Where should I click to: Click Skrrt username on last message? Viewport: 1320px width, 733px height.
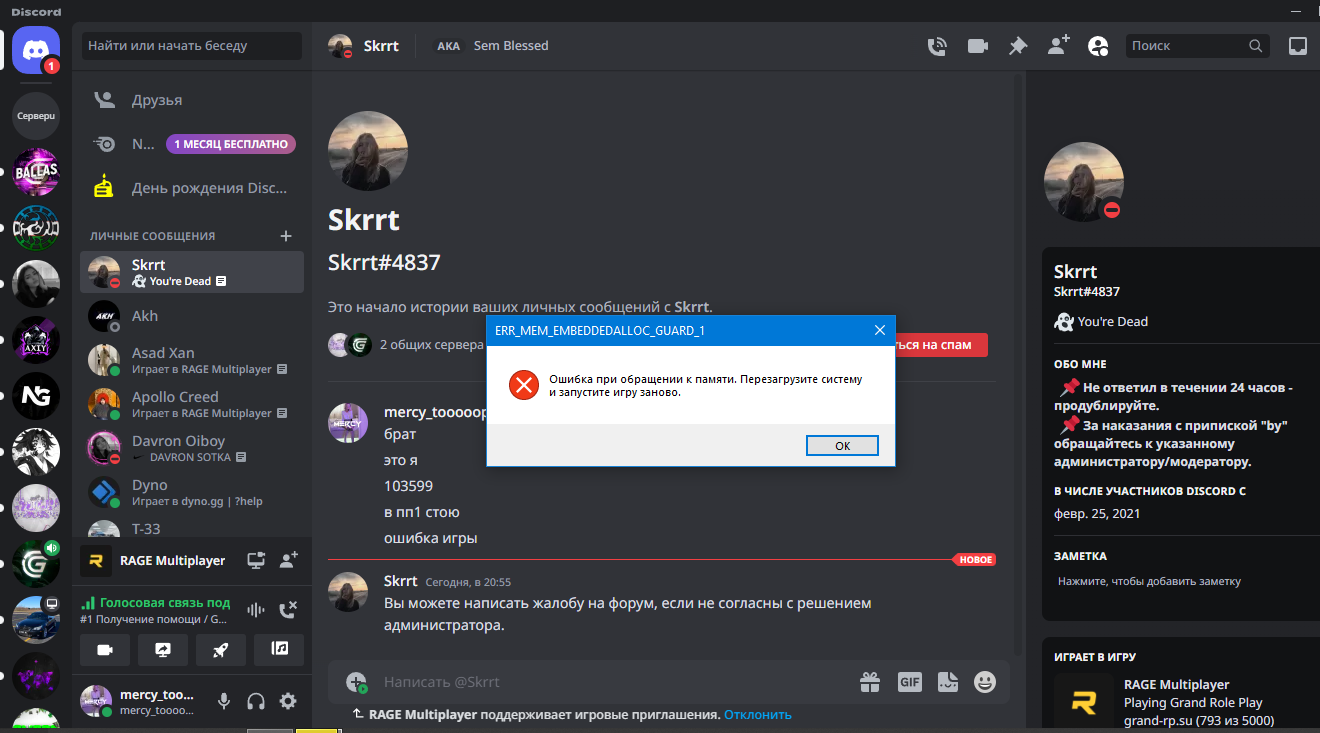pyautogui.click(x=401, y=581)
